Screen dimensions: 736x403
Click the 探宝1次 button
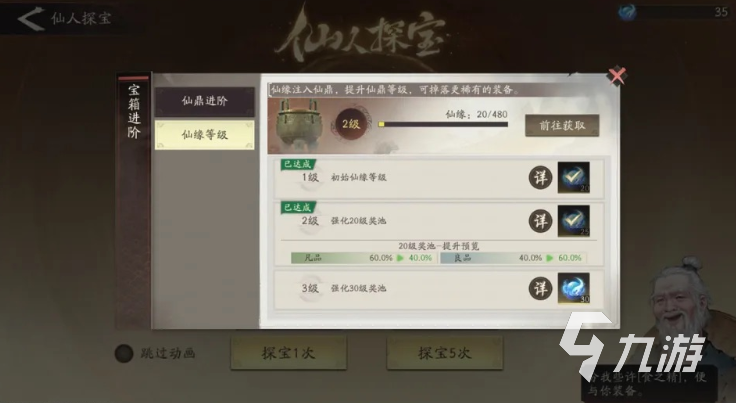coord(288,353)
